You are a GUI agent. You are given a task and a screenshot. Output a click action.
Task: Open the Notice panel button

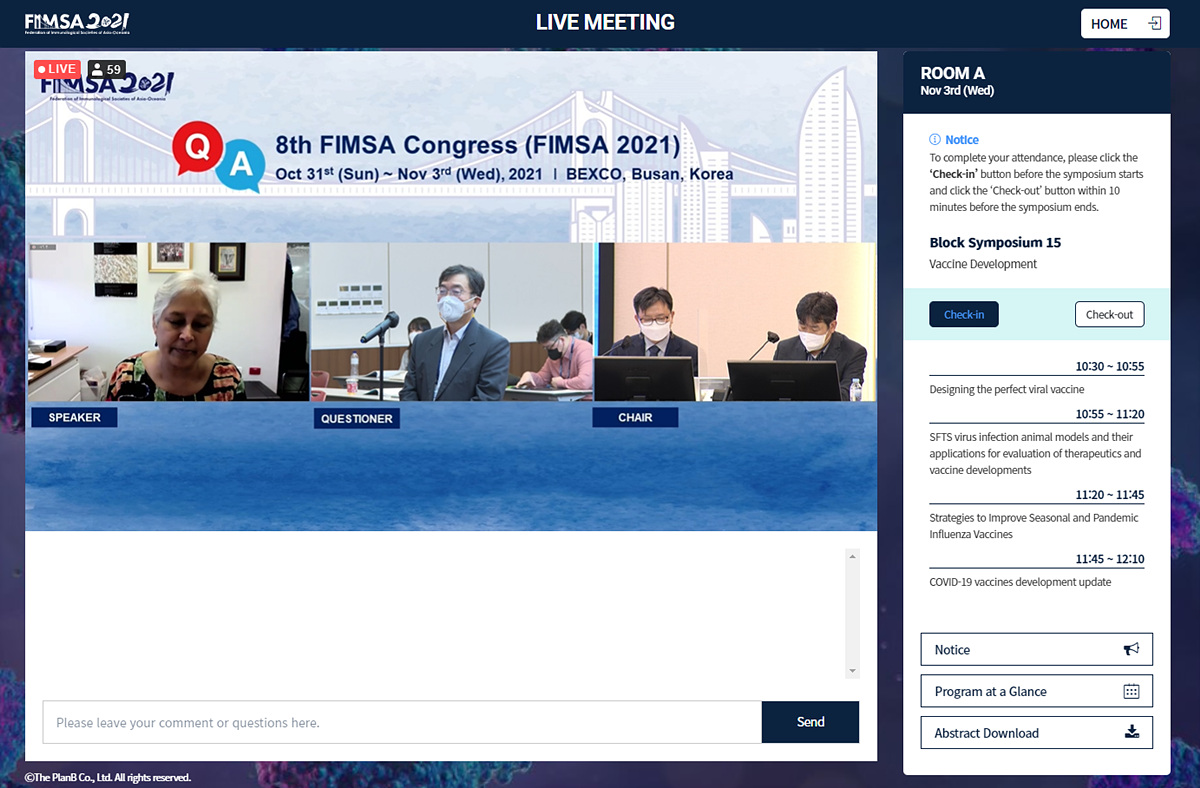click(x=1036, y=649)
